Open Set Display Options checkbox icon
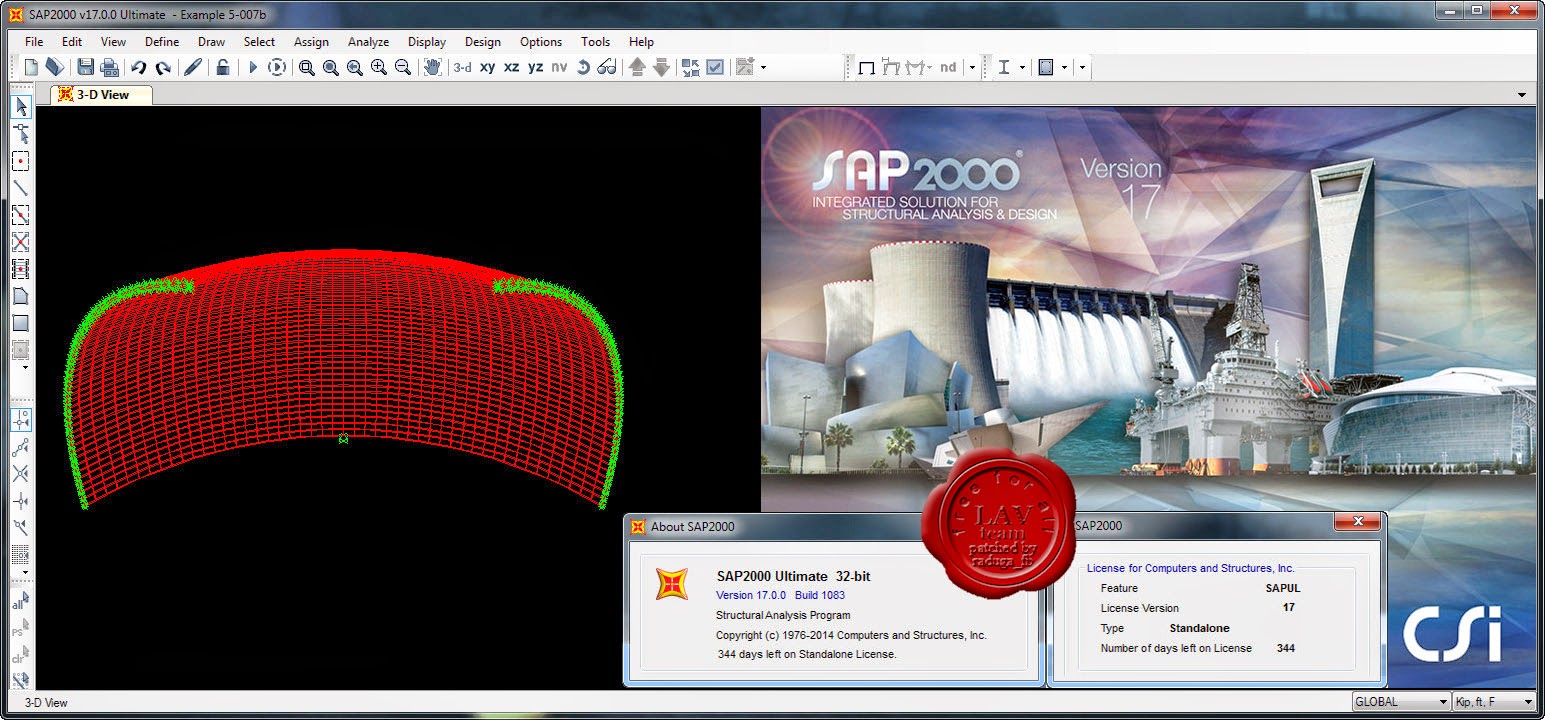 point(715,67)
